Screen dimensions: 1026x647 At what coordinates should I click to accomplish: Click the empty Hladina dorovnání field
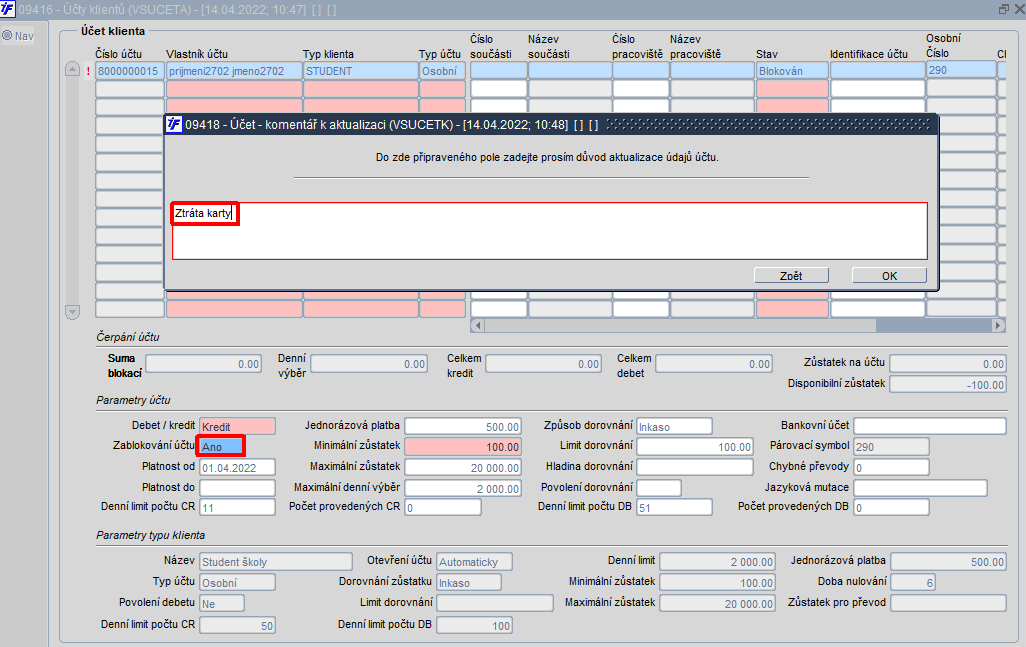[695, 467]
